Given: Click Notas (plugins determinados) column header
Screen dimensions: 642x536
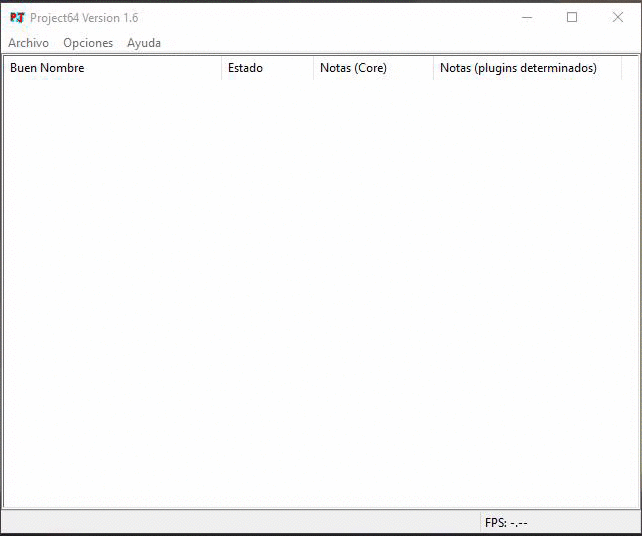Looking at the screenshot, I should click(x=527, y=68).
